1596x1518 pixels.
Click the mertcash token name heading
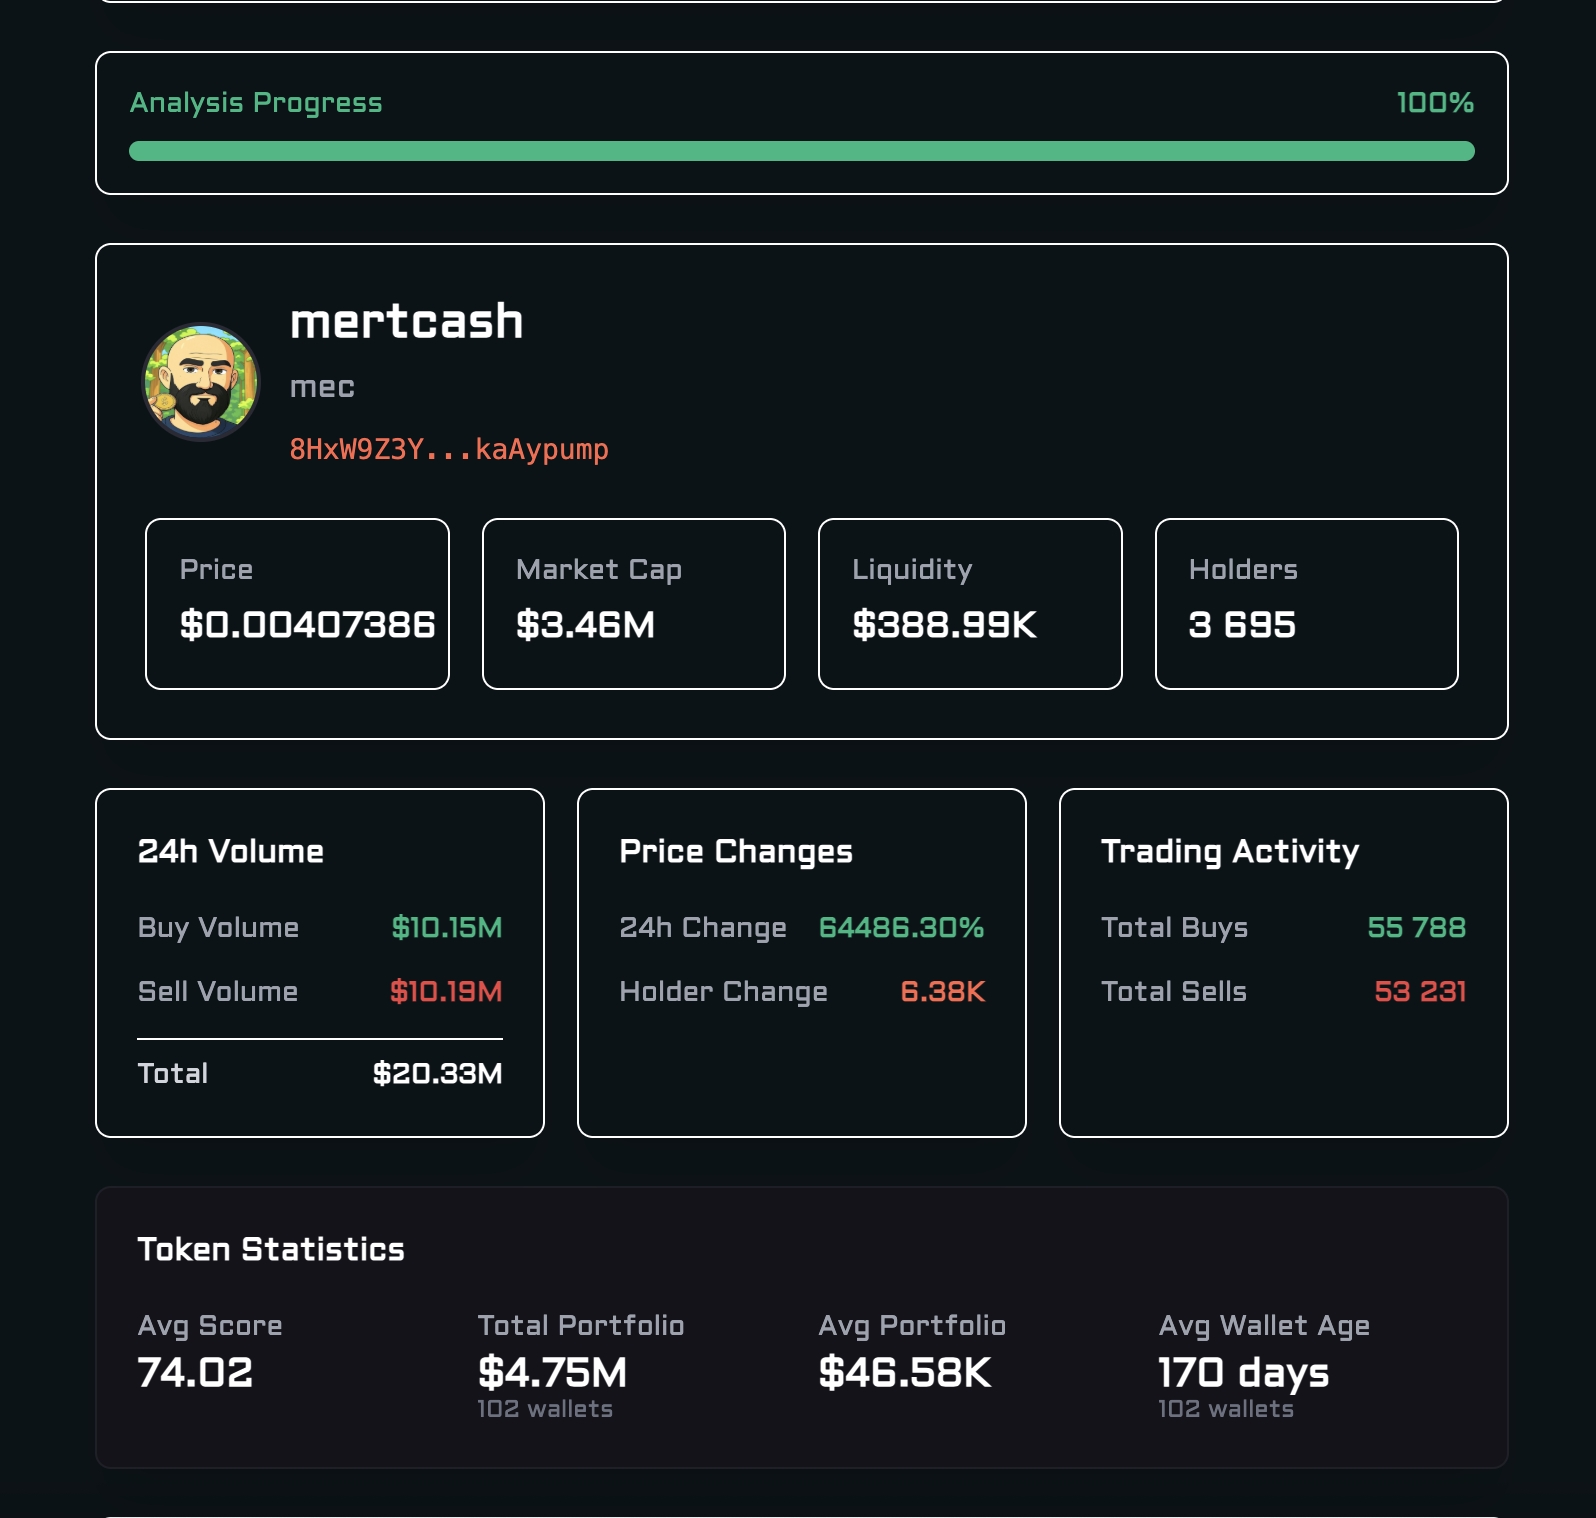(x=406, y=322)
